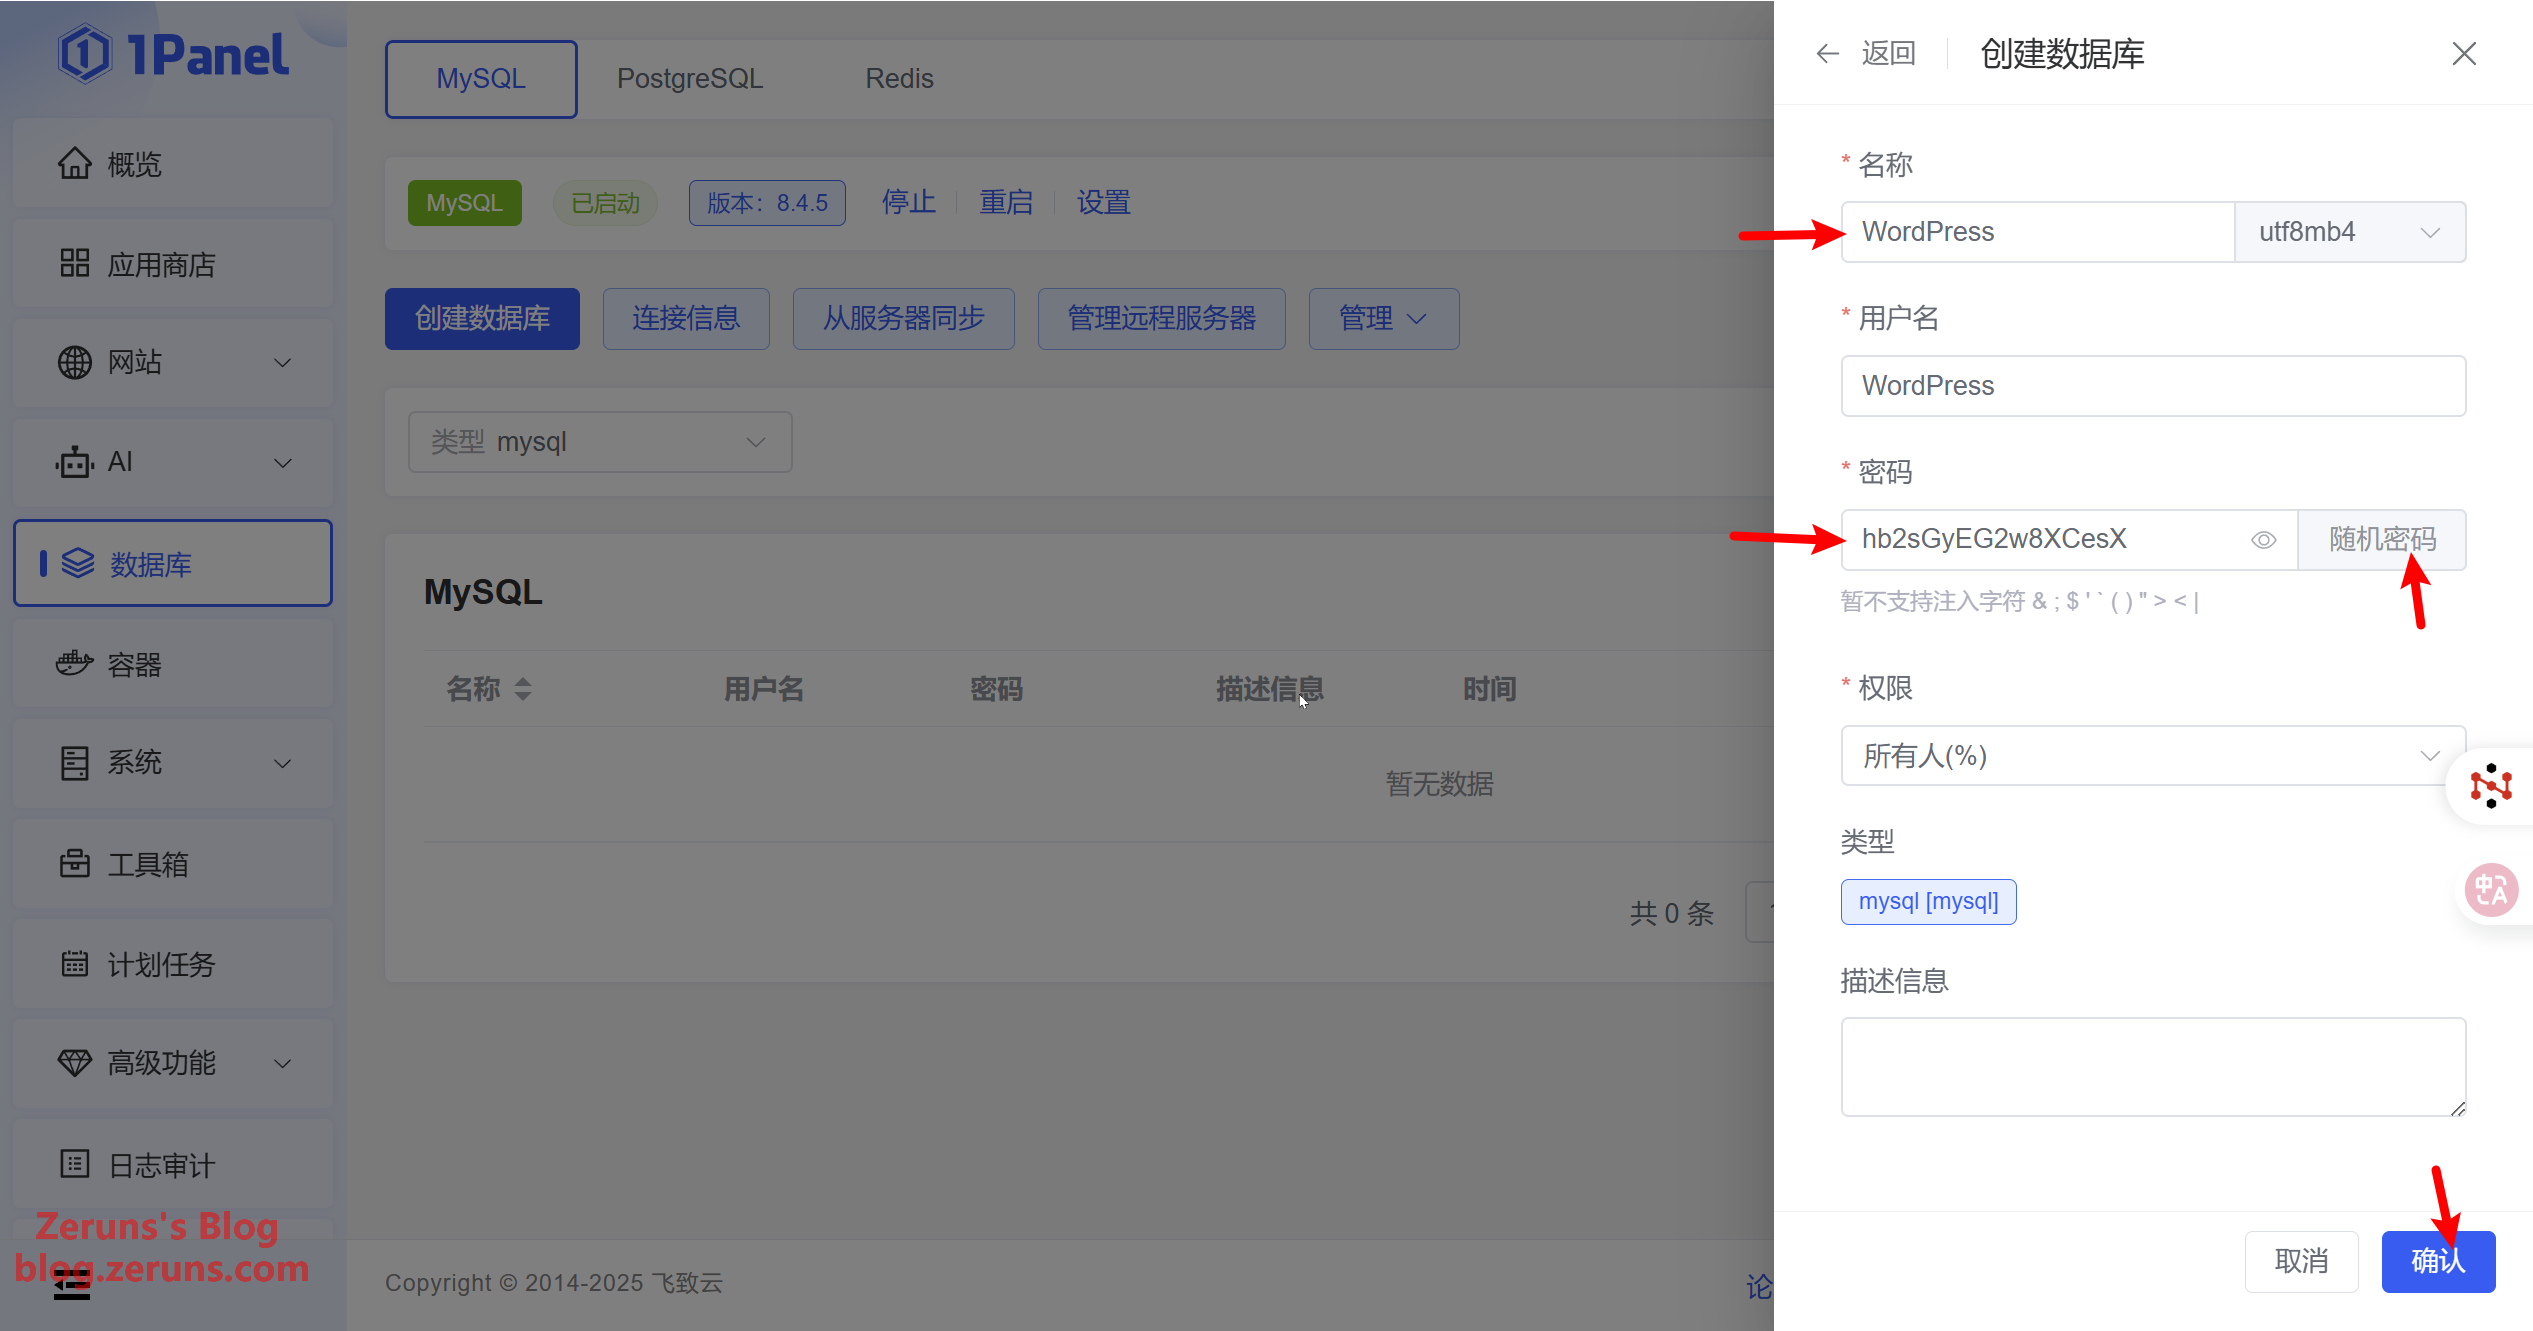
Task: Select 工具箱 in the sidebar menu
Action: 173,864
